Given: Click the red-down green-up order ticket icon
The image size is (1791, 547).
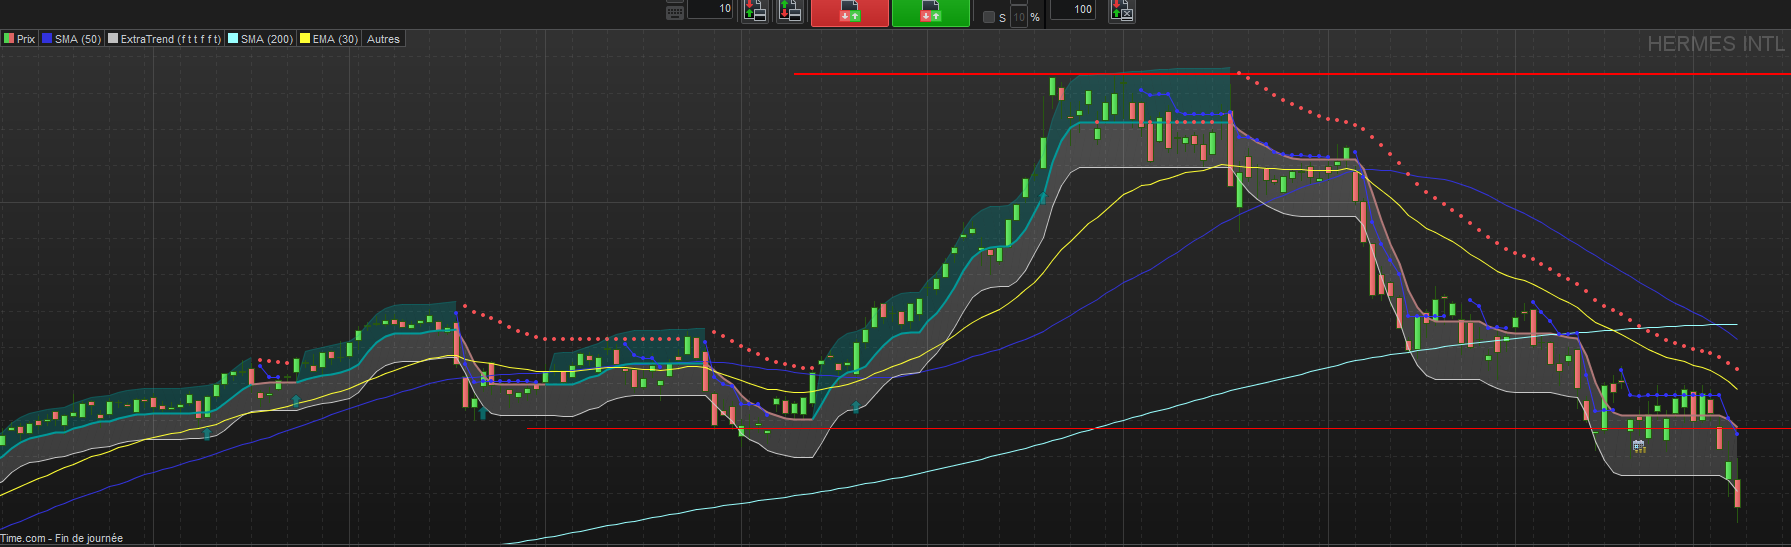Looking at the screenshot, I should 755,10.
